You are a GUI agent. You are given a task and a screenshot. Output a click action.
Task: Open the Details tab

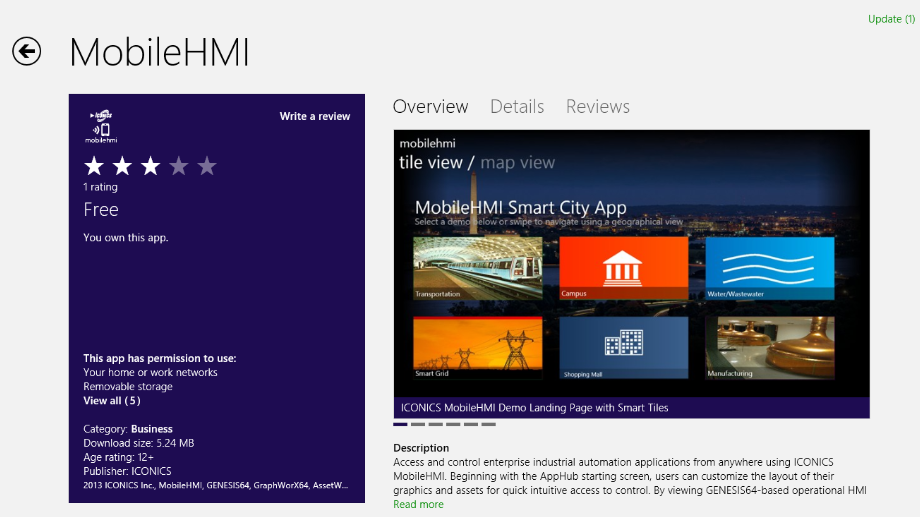[517, 107]
